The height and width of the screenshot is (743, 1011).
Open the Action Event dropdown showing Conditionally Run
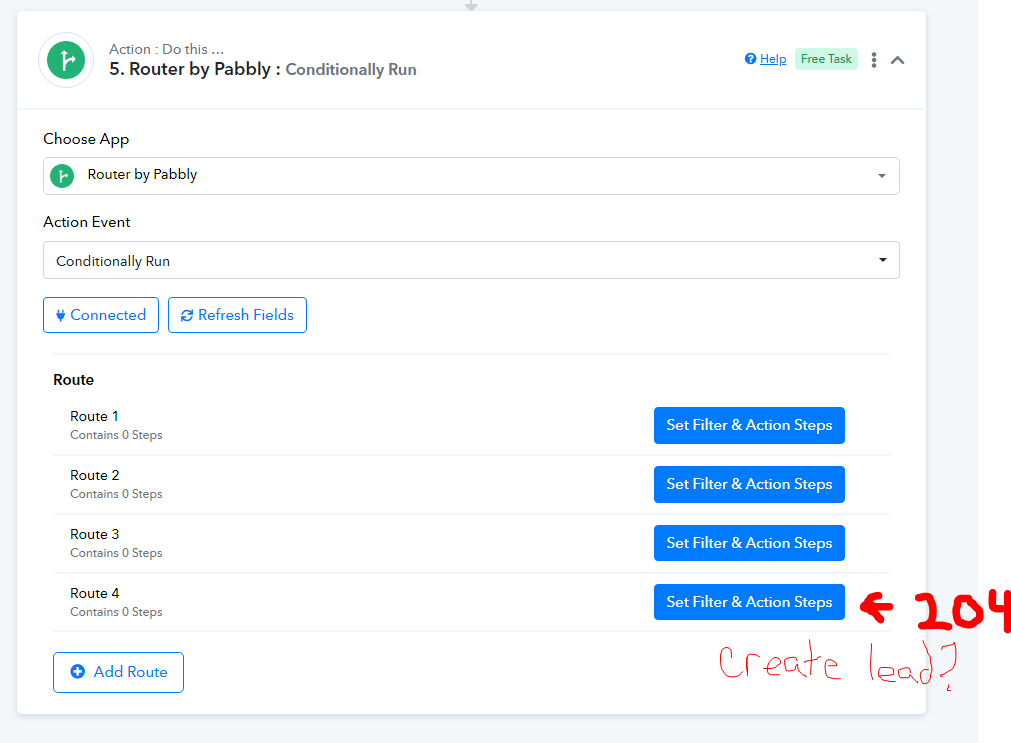point(471,260)
